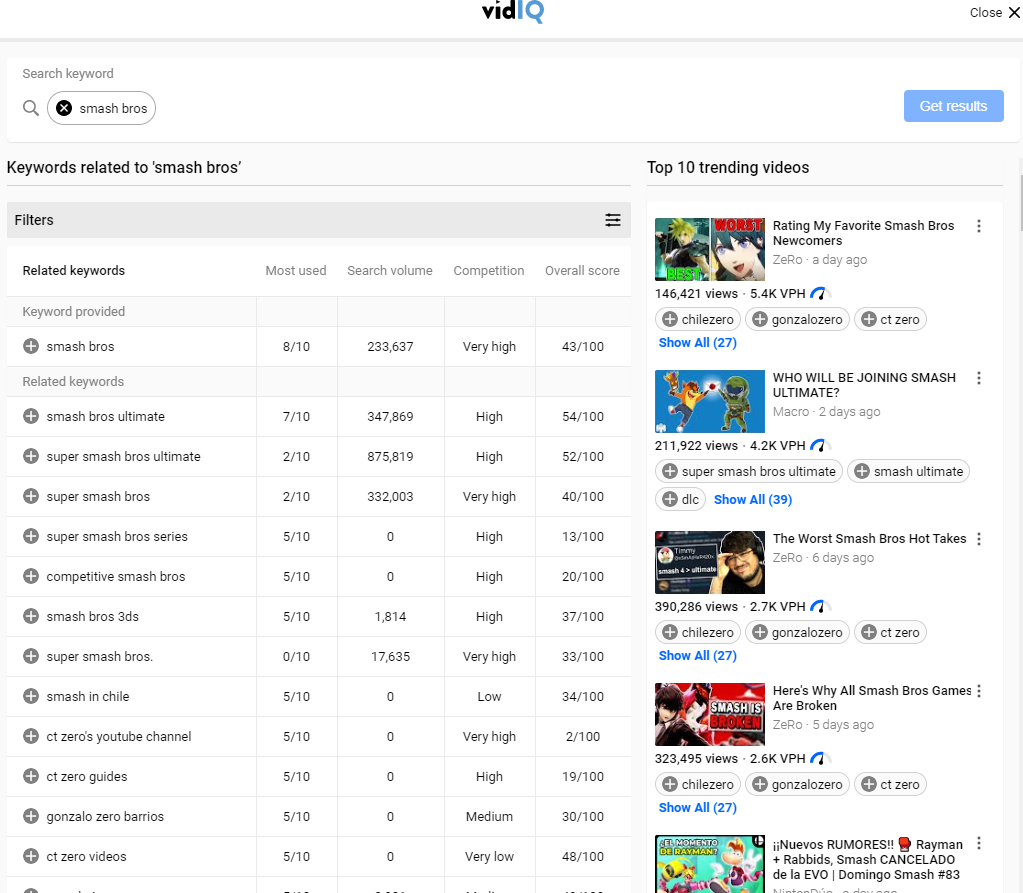This screenshot has width=1023, height=893.
Task: Add 'dlc' tag chip
Action: click(680, 499)
